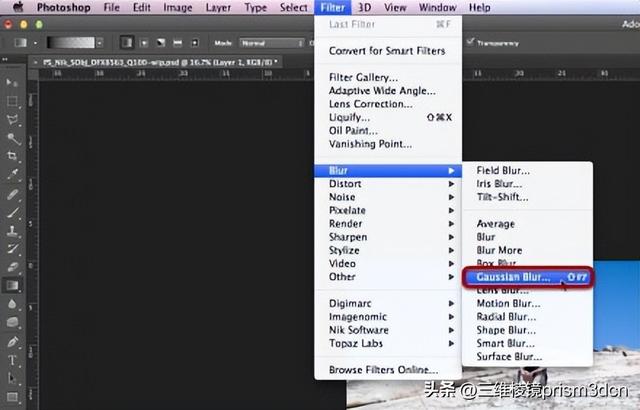Image resolution: width=640 pixels, height=410 pixels.
Task: Select the Pen tool
Action: click(12, 341)
